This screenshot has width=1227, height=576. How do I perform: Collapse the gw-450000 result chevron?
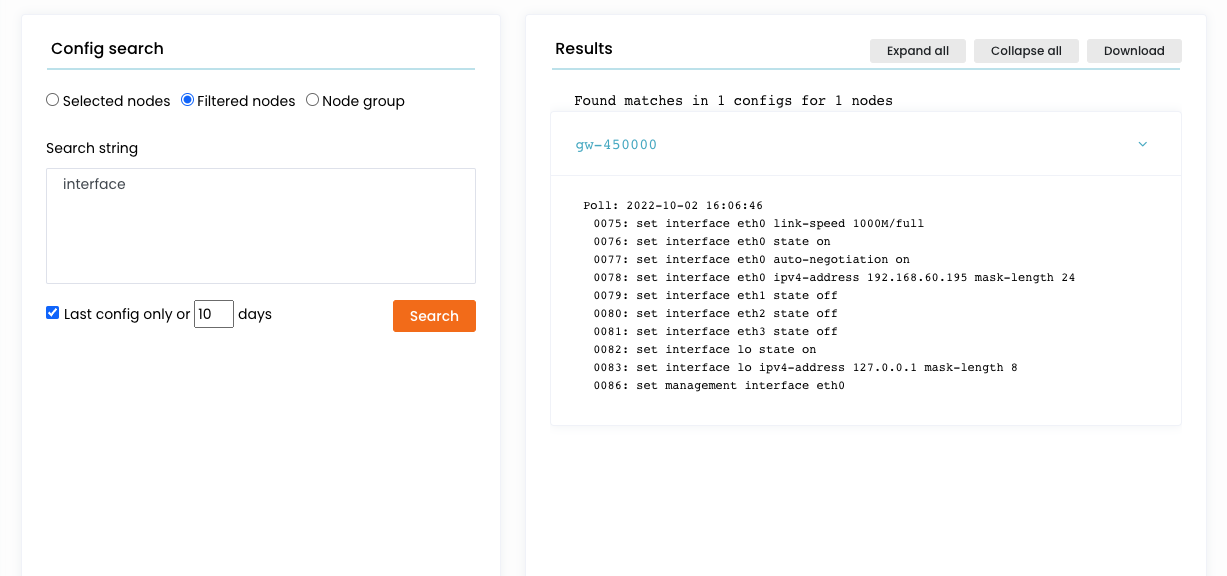click(1142, 144)
